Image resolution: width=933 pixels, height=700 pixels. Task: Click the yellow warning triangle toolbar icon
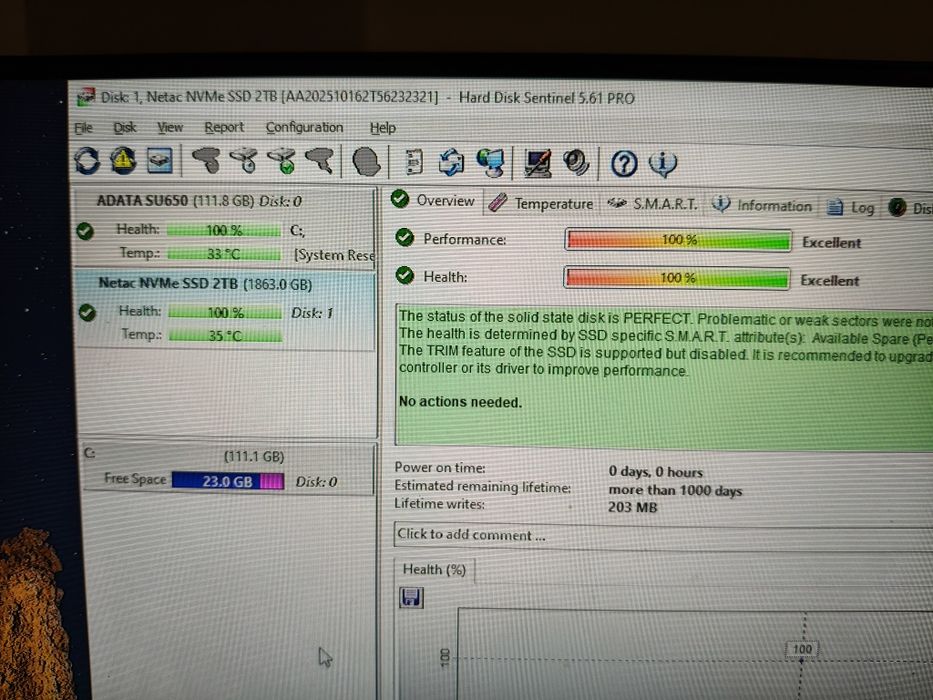(123, 161)
